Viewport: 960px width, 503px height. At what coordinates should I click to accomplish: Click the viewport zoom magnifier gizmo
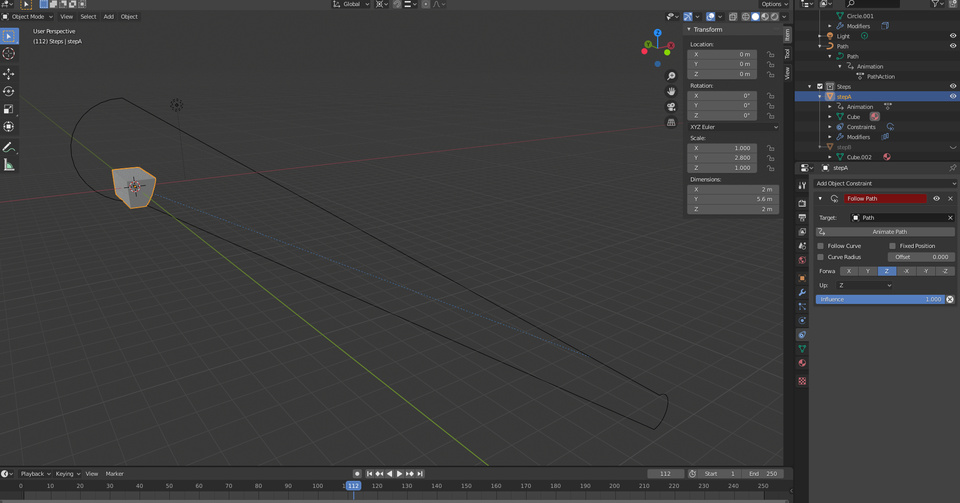tap(671, 76)
